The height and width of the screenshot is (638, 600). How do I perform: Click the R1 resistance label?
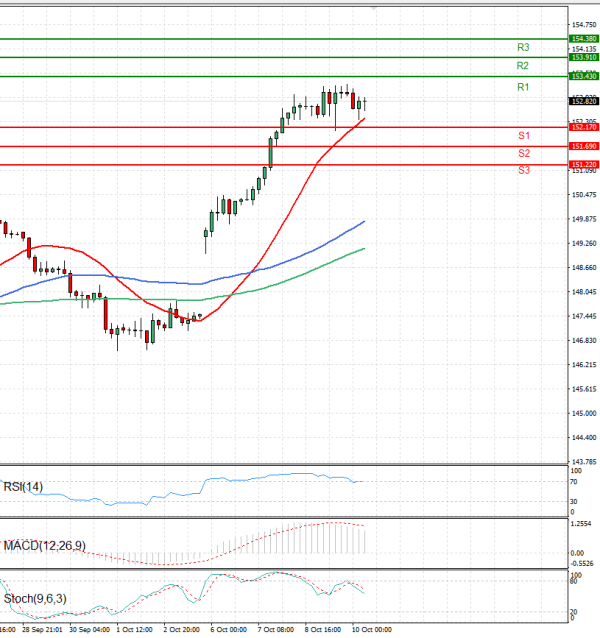pyautogui.click(x=523, y=88)
